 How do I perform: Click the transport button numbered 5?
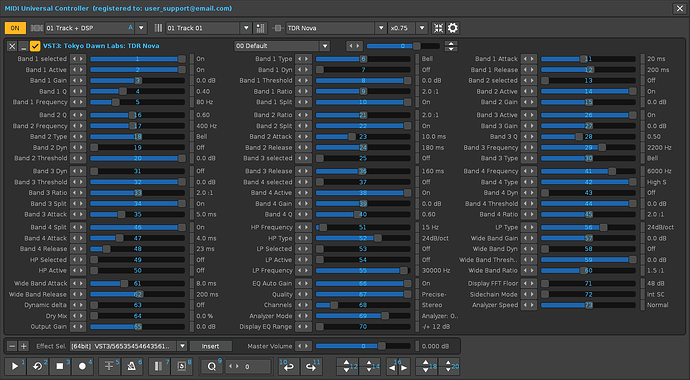tap(109, 366)
